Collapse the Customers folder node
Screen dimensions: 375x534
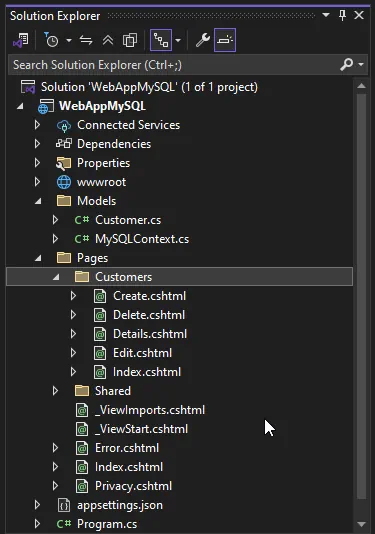pos(56,277)
